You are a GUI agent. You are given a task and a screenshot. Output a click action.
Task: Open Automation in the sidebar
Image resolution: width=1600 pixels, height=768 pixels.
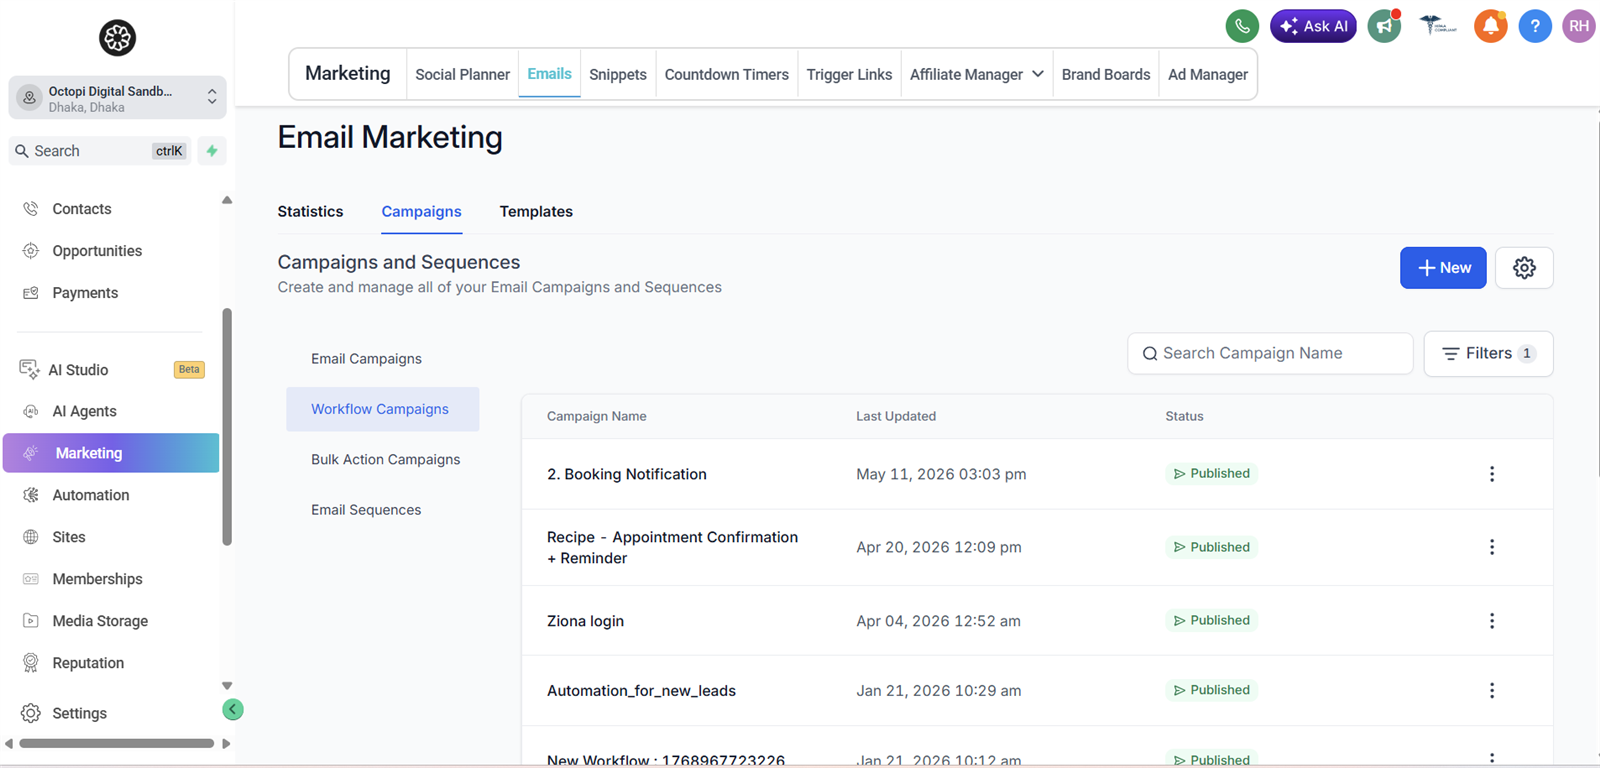pyautogui.click(x=90, y=495)
